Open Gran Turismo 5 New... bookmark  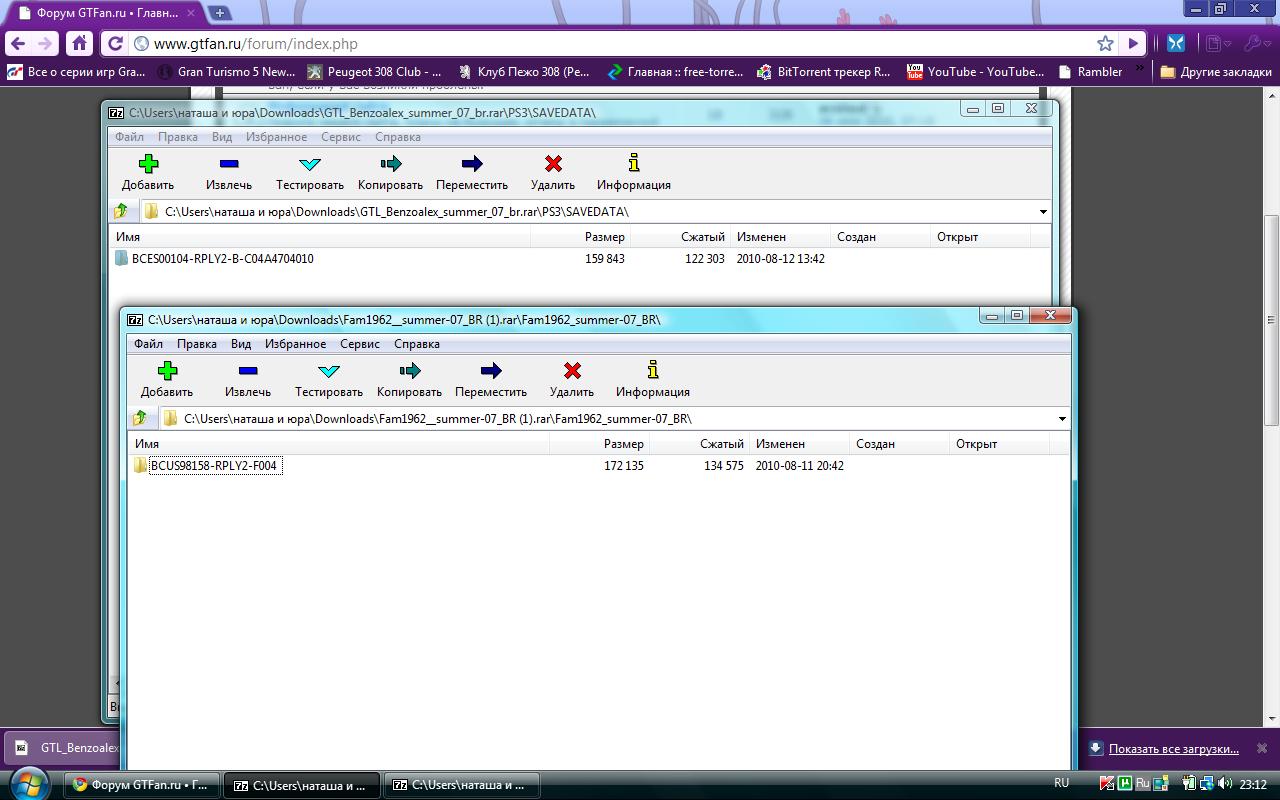pyautogui.click(x=226, y=71)
